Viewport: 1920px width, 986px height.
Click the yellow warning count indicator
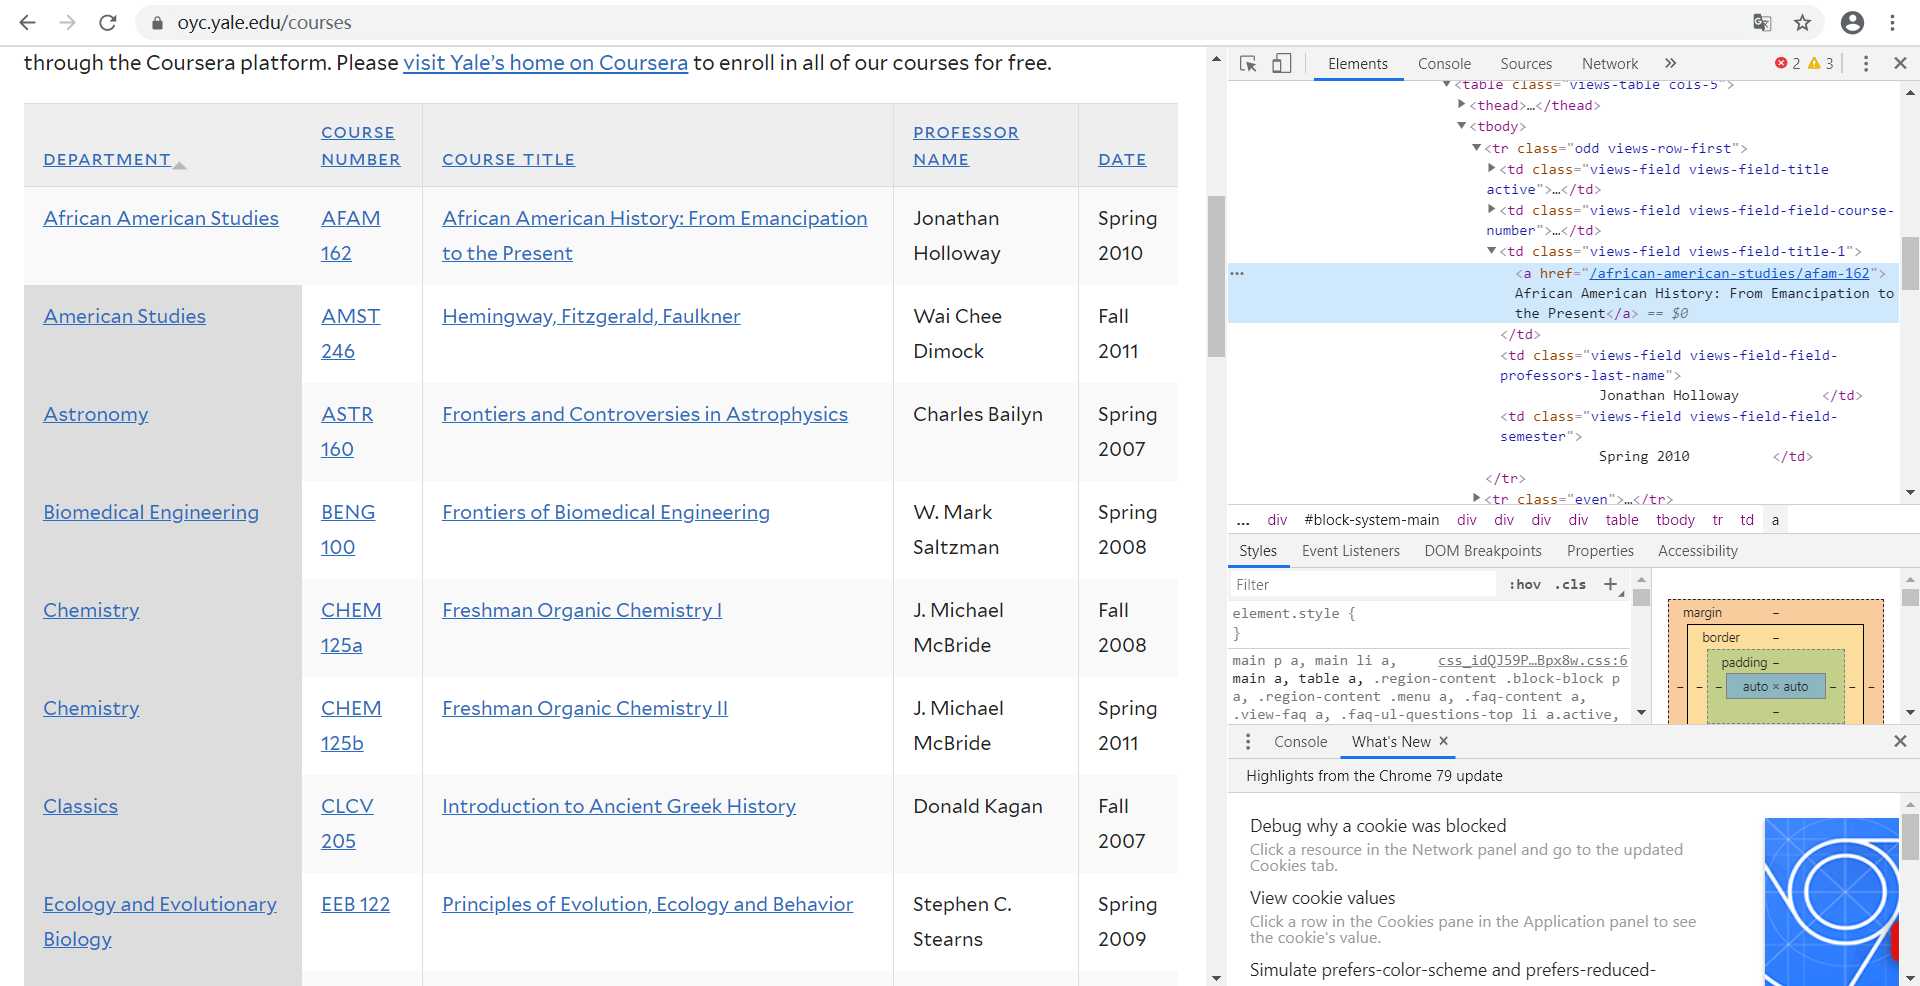point(1820,63)
